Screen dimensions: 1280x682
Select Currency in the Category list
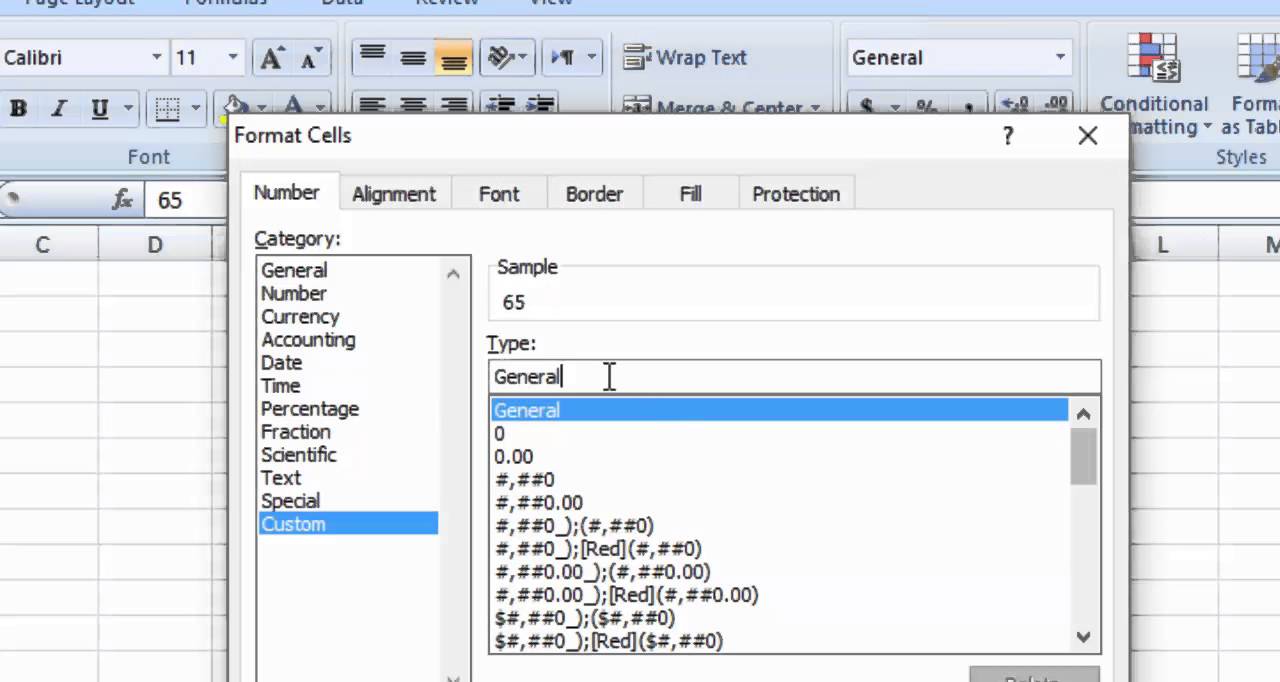pyautogui.click(x=300, y=316)
